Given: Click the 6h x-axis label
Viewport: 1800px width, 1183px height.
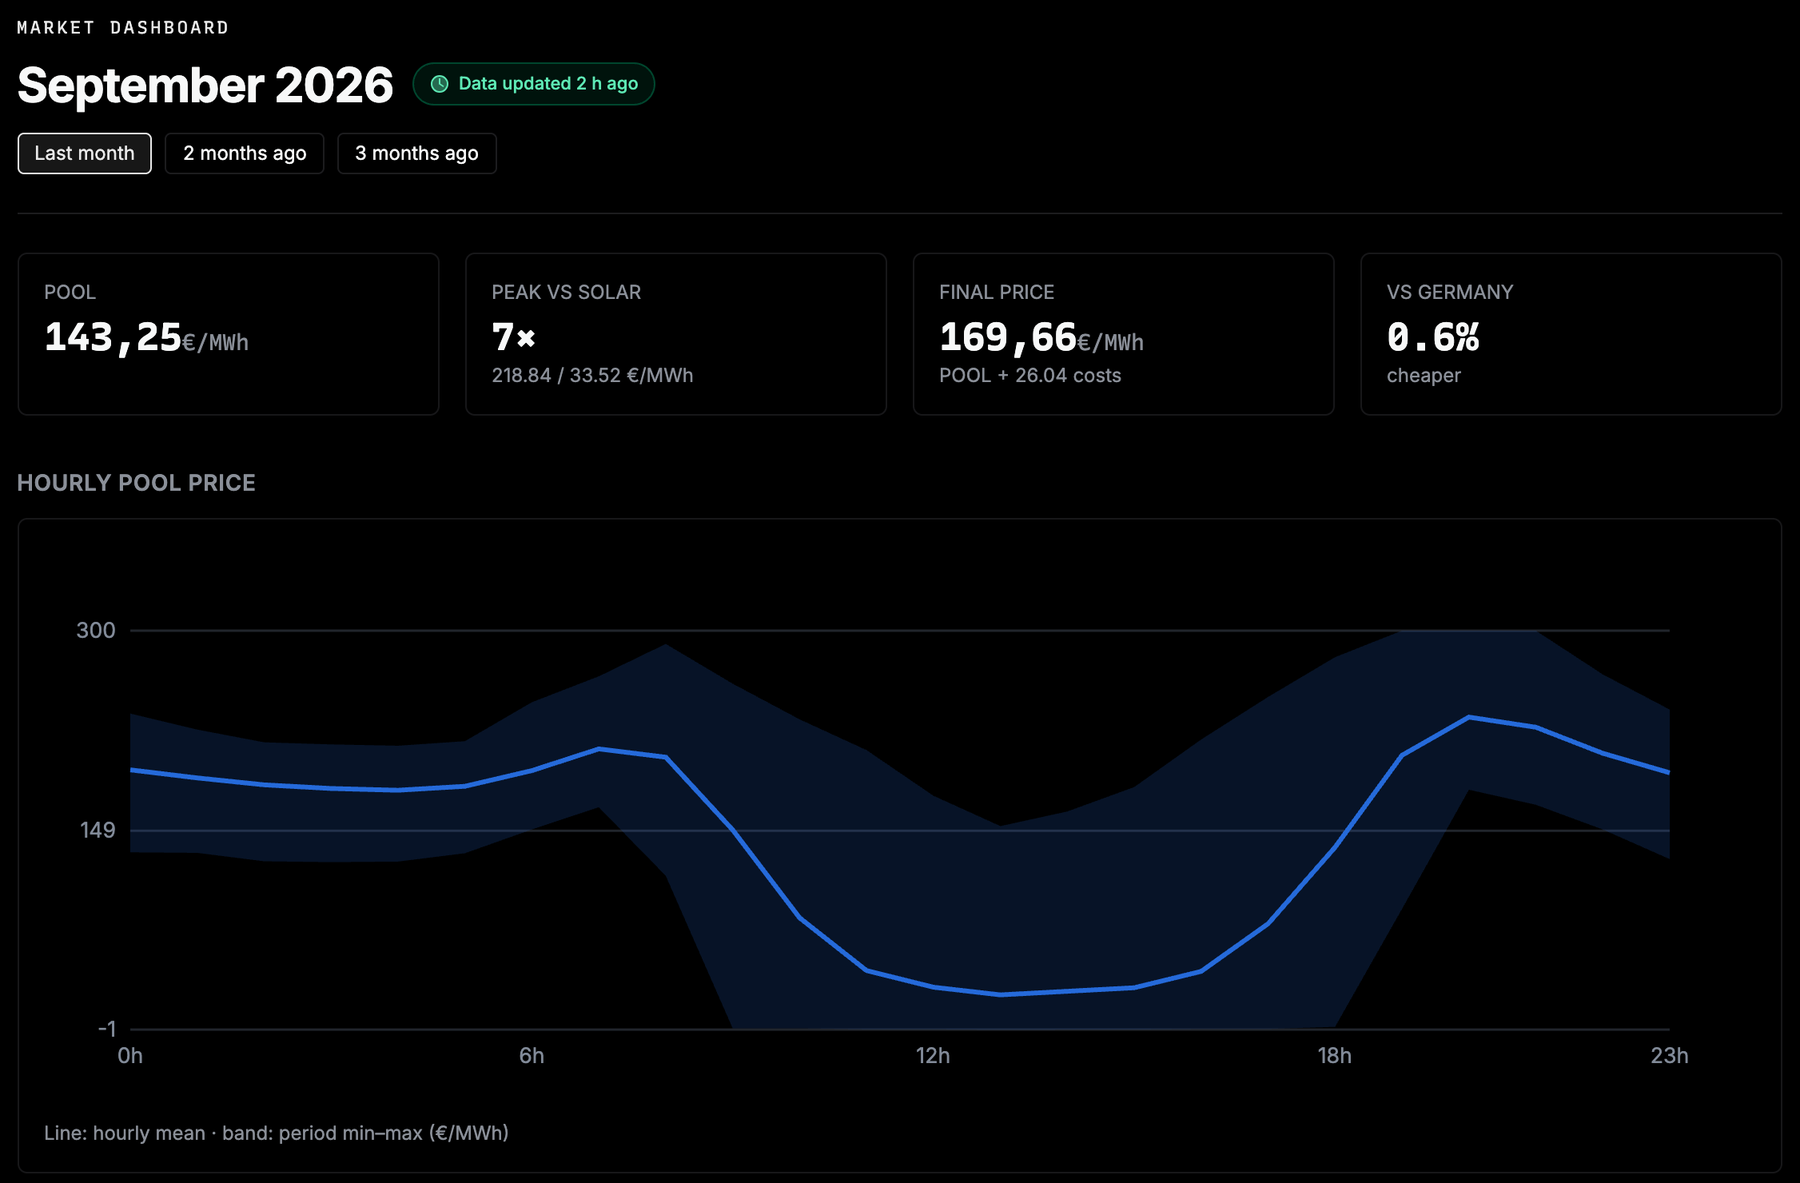Looking at the screenshot, I should [532, 1056].
